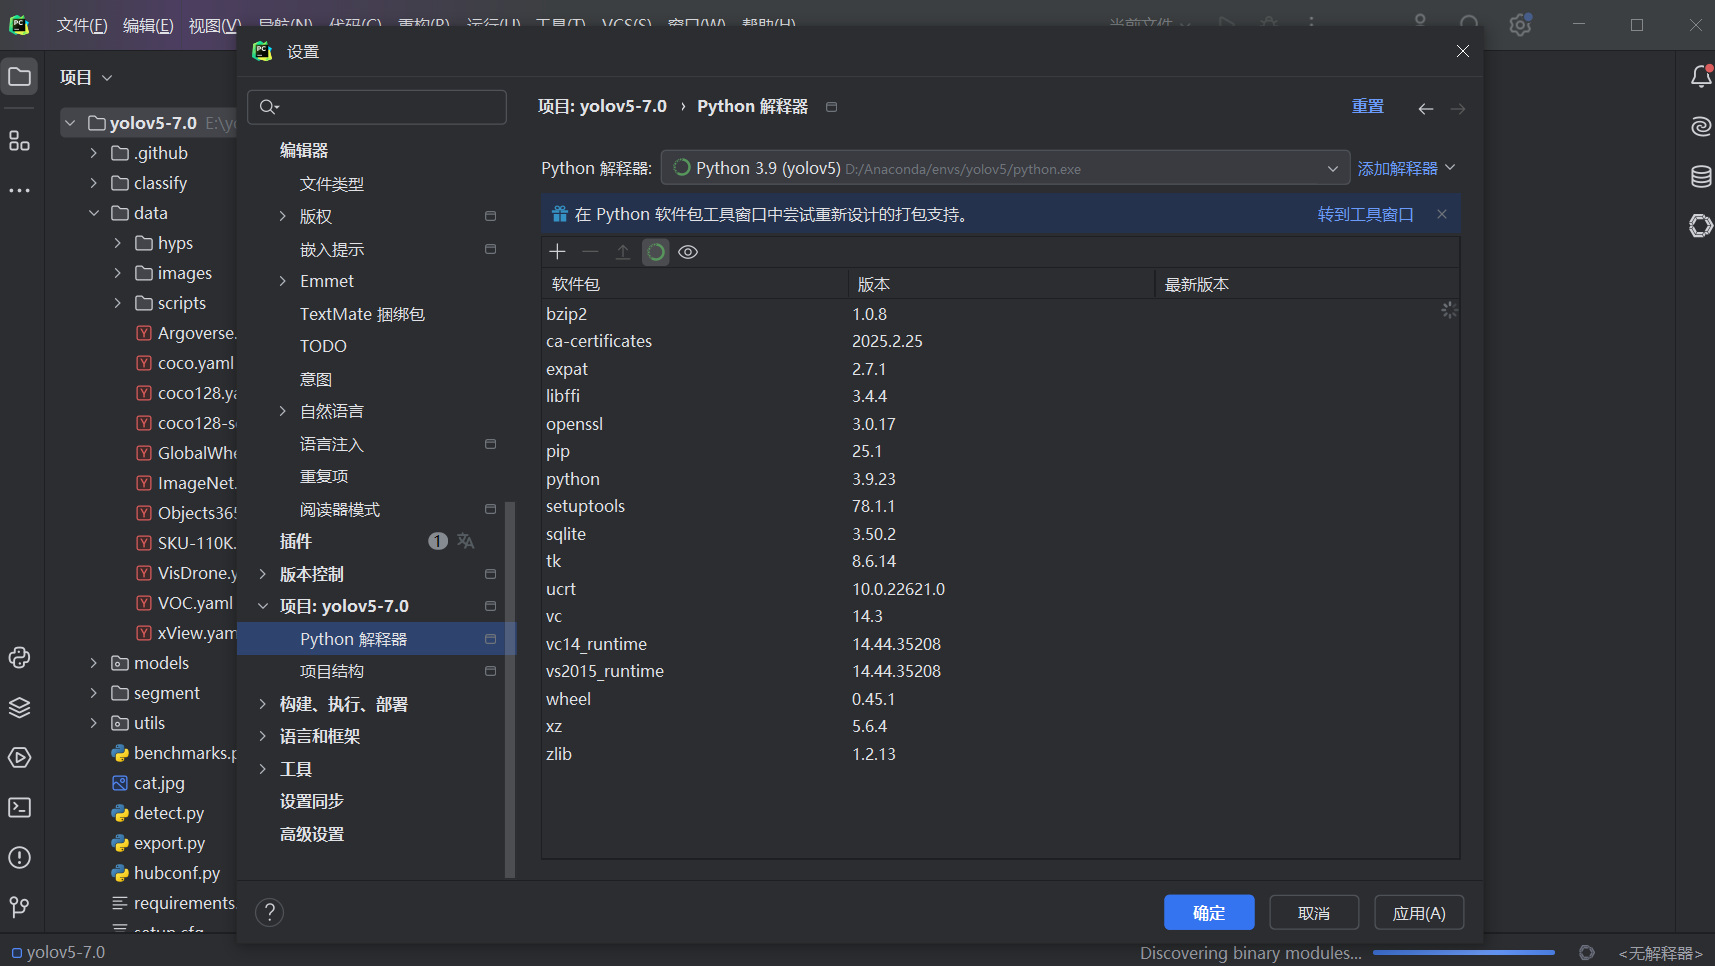Open the AI Assistant swirl icon
Screen dimensions: 1715x966
point(1701,126)
